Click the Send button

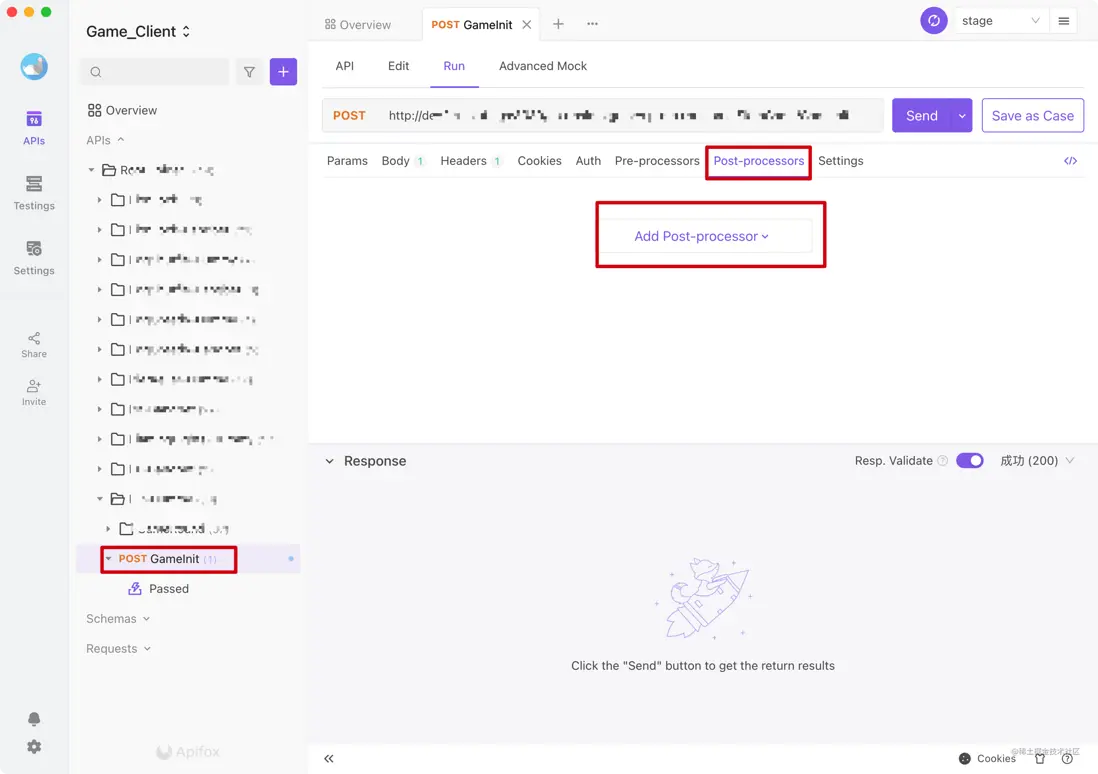tap(921, 116)
